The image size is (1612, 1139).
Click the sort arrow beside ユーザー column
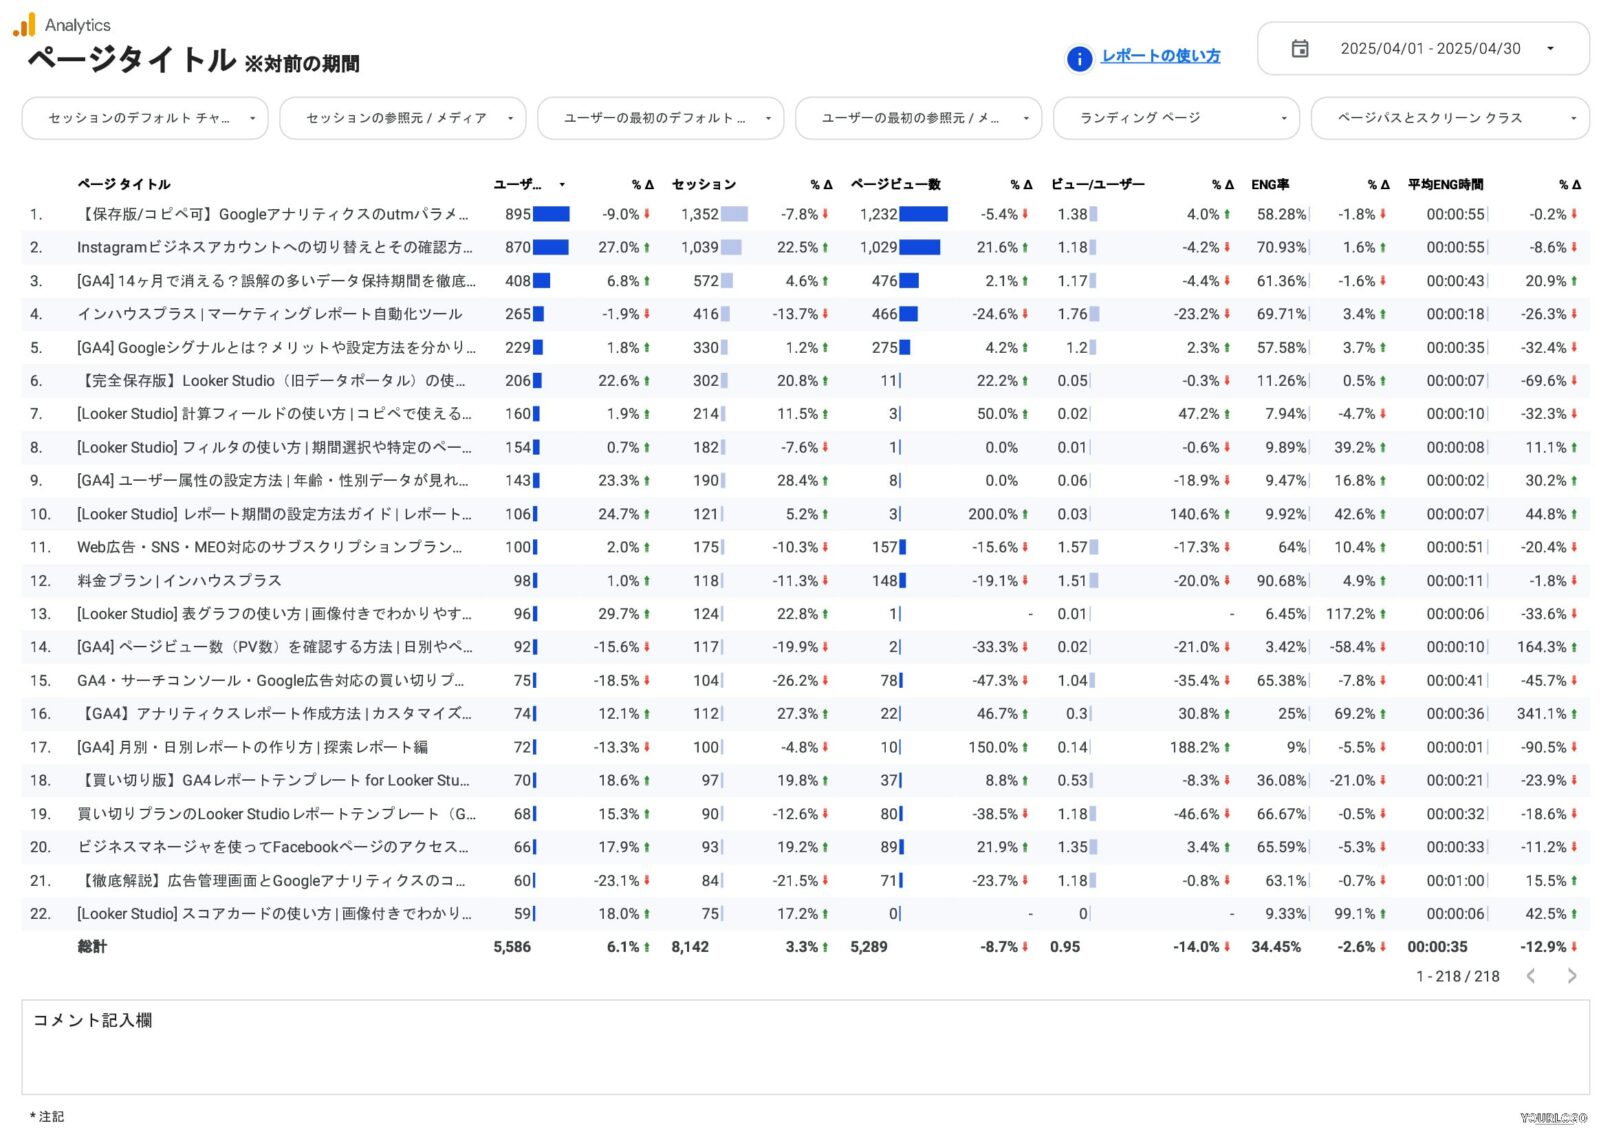(x=562, y=185)
